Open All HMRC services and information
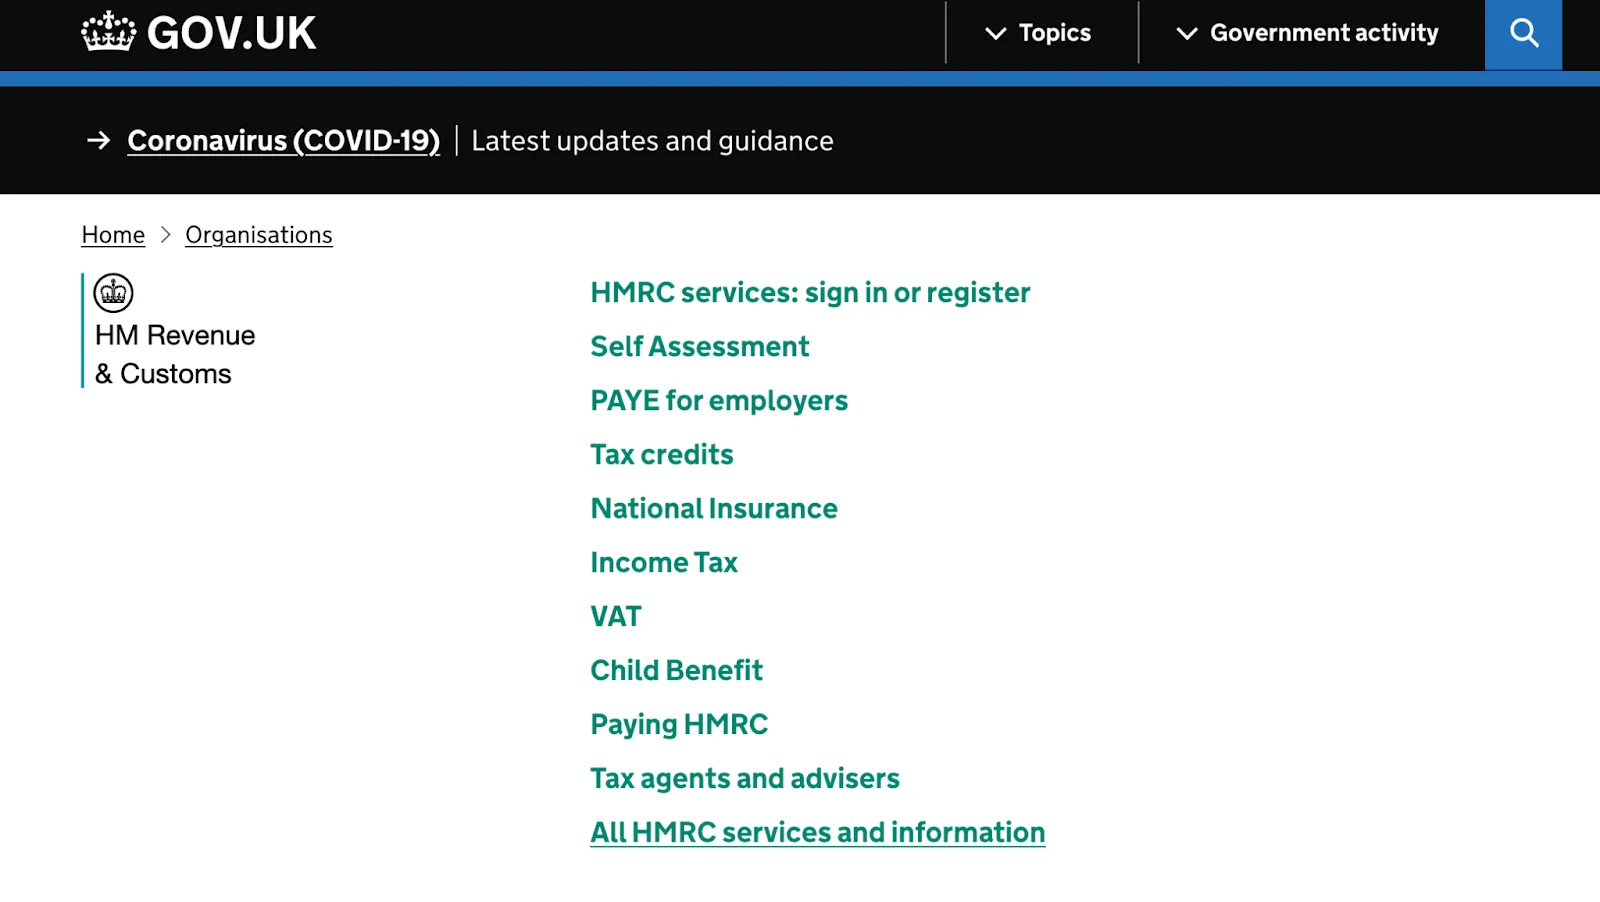 pos(818,833)
